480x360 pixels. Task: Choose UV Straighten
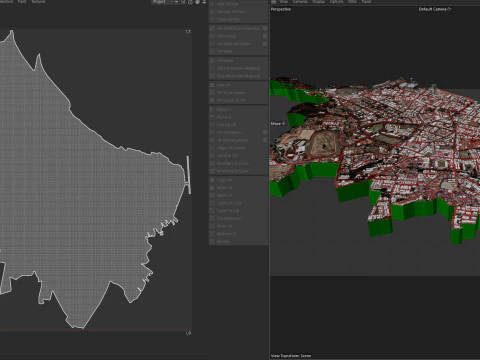pyautogui.click(x=236, y=132)
